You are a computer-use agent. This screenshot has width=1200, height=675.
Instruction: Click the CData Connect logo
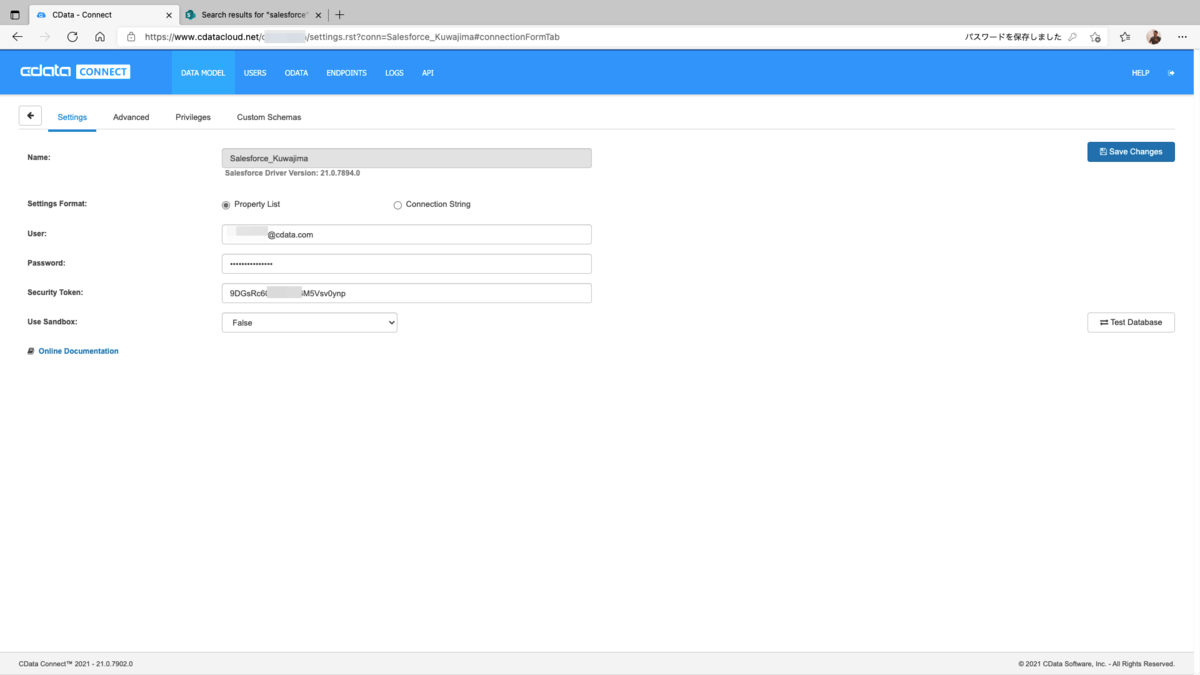click(x=75, y=72)
